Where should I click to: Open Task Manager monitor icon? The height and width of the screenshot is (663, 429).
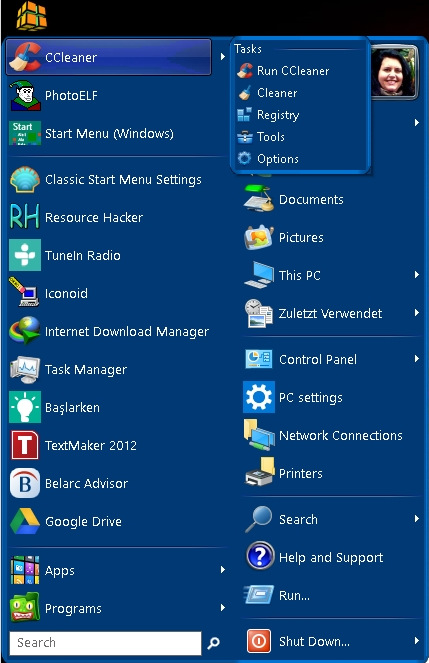(x=25, y=369)
